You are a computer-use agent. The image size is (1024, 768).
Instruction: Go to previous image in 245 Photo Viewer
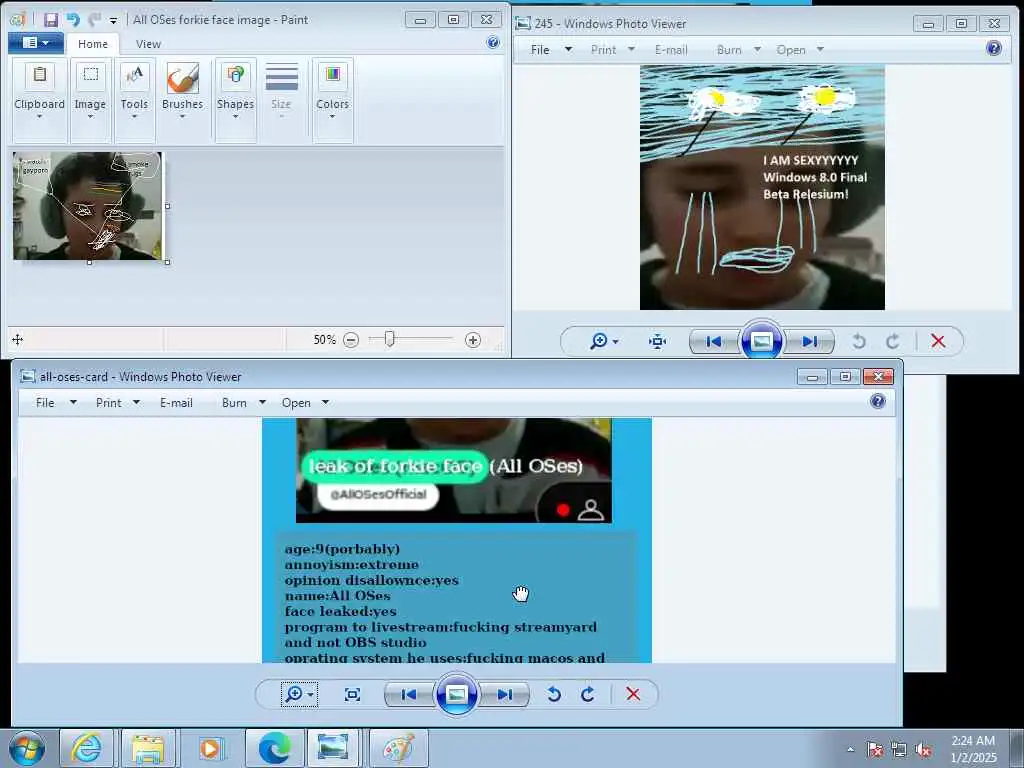coord(714,341)
